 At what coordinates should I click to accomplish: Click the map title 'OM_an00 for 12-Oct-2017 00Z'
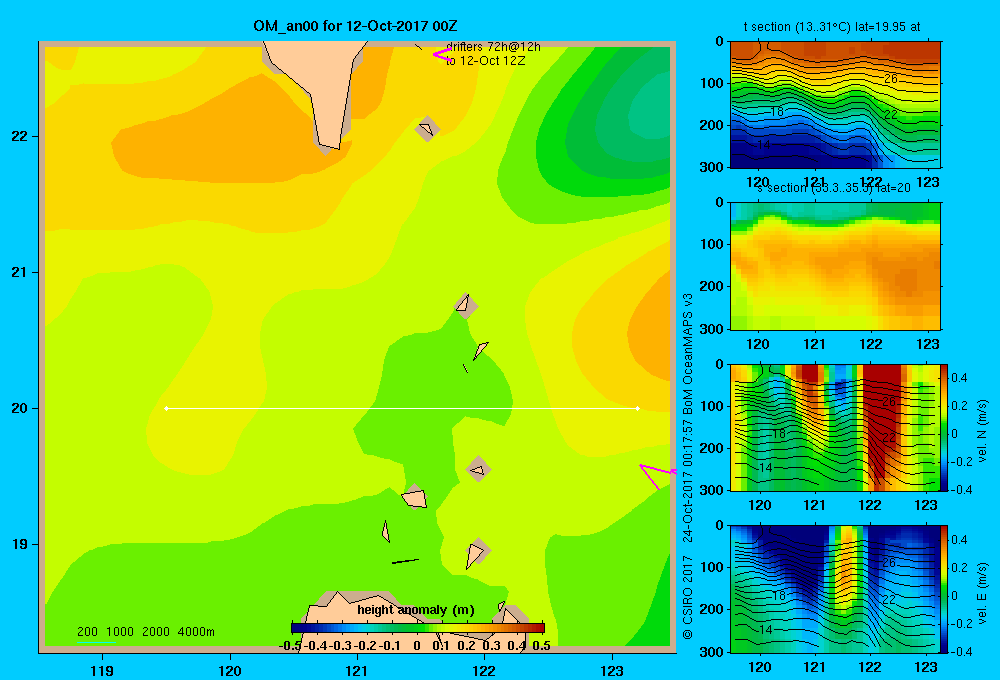pyautogui.click(x=355, y=26)
